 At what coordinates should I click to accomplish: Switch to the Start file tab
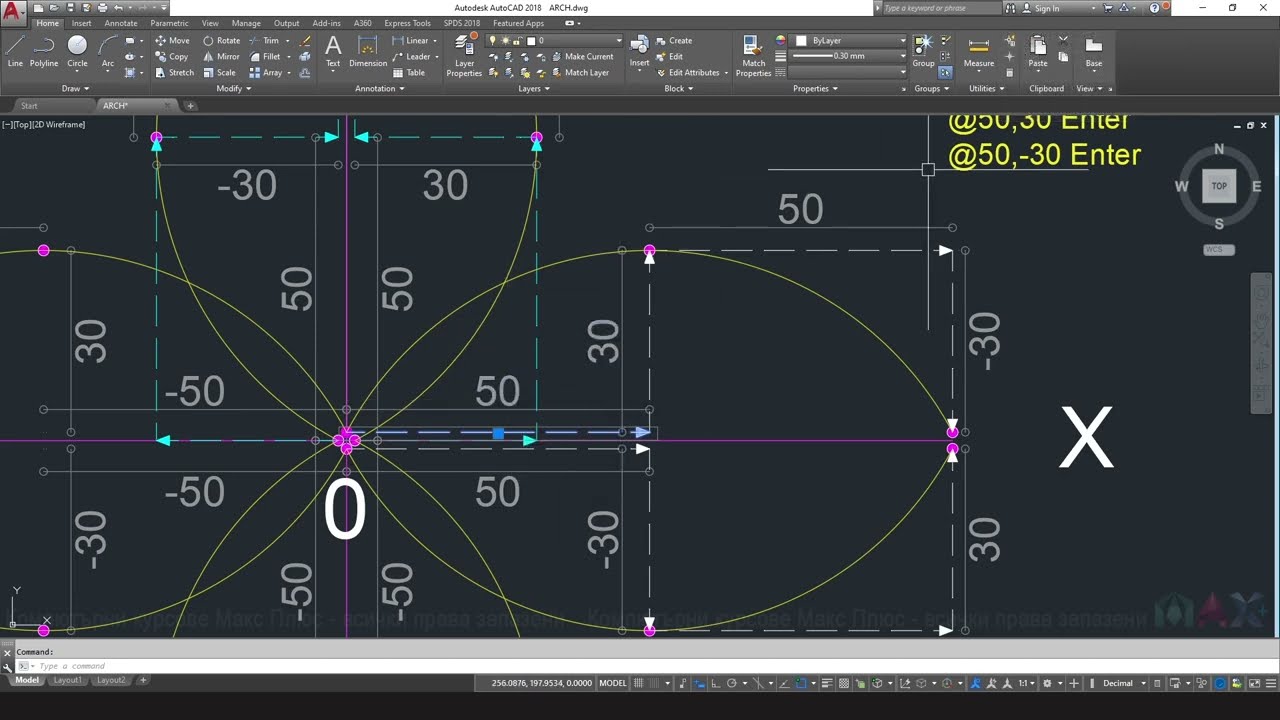click(29, 105)
